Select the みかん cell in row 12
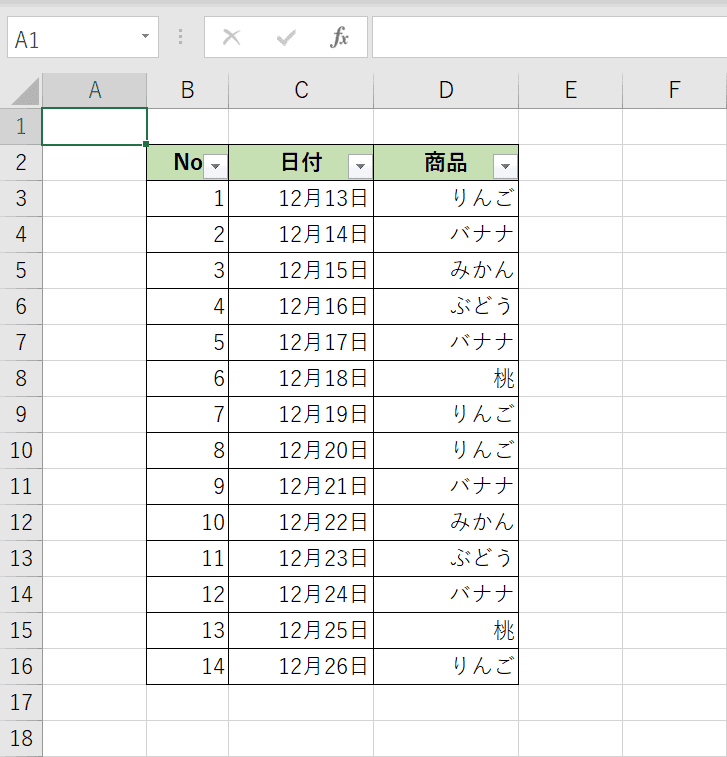 pyautogui.click(x=446, y=522)
